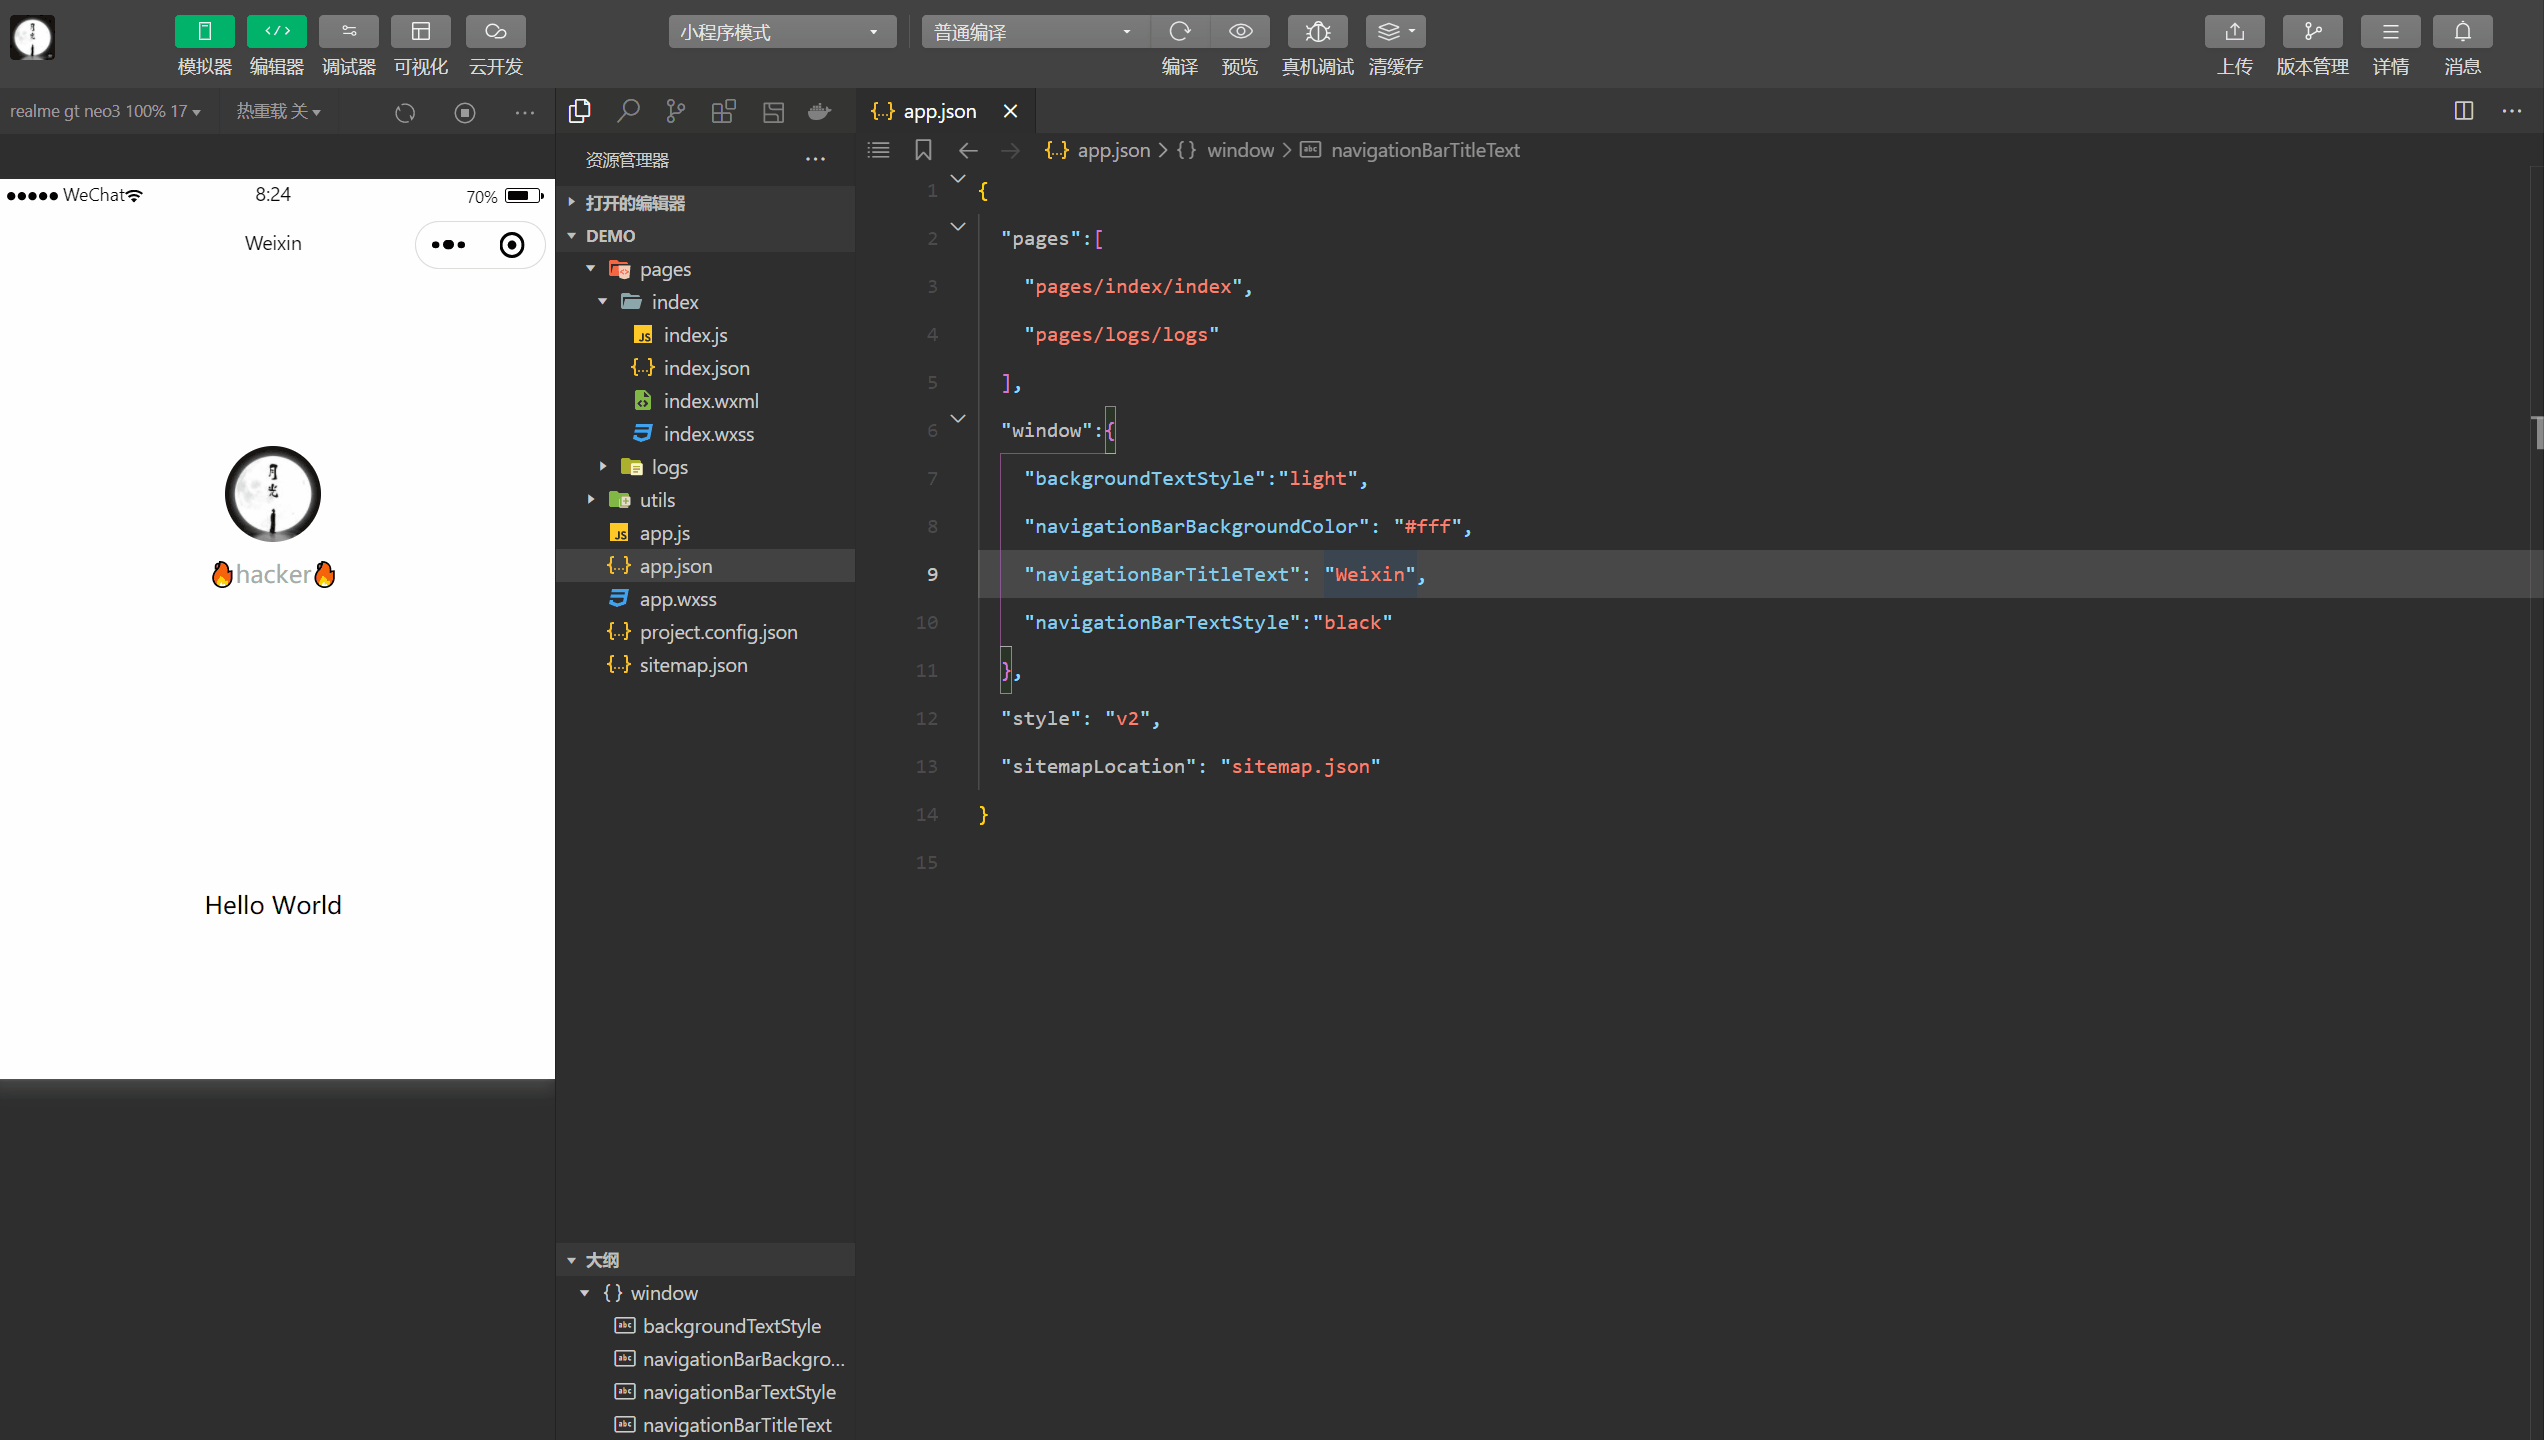
Task: Toggle the simulator (模拟器) panel button
Action: tap(204, 32)
